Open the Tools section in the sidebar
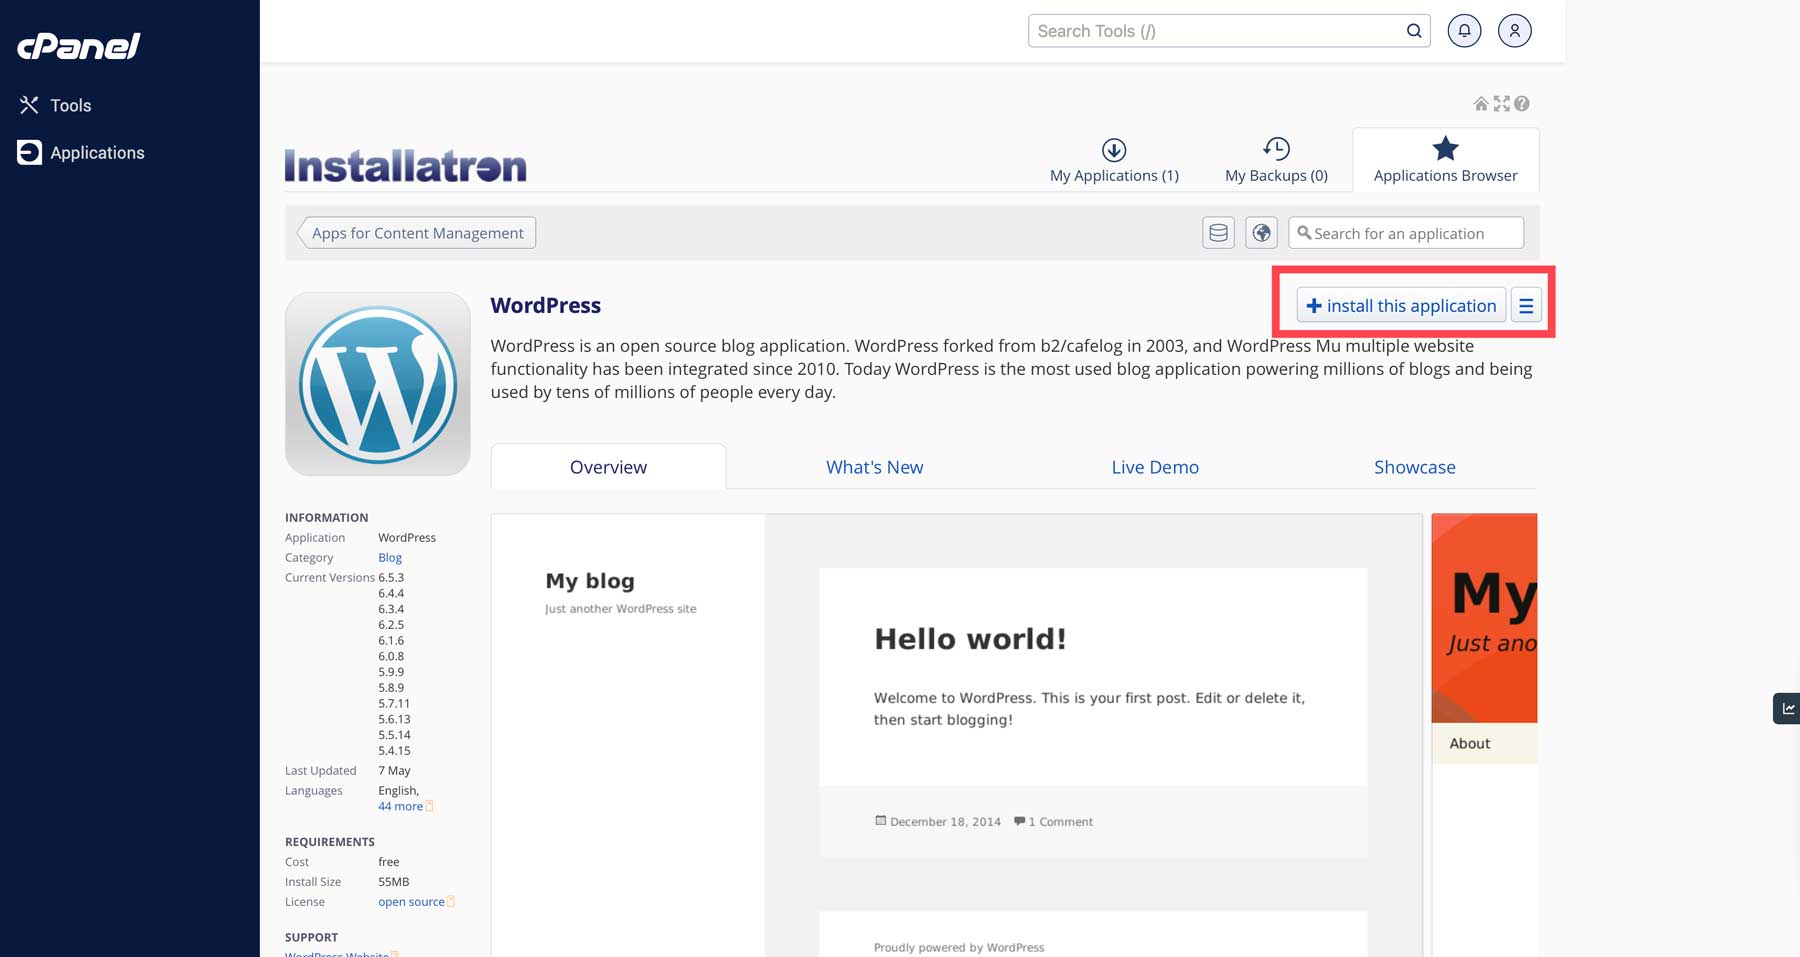The height and width of the screenshot is (957, 1800). point(70,105)
